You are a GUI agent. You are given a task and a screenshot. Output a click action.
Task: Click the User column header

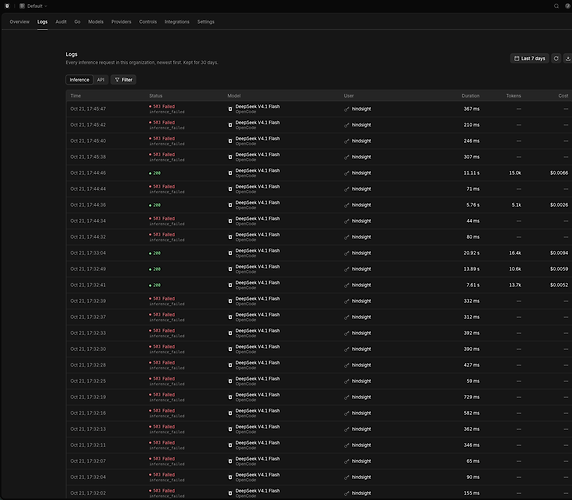[349, 96]
